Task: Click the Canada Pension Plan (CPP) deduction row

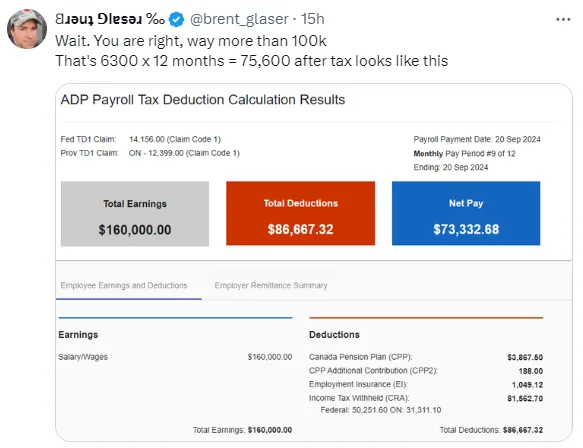Action: point(426,357)
